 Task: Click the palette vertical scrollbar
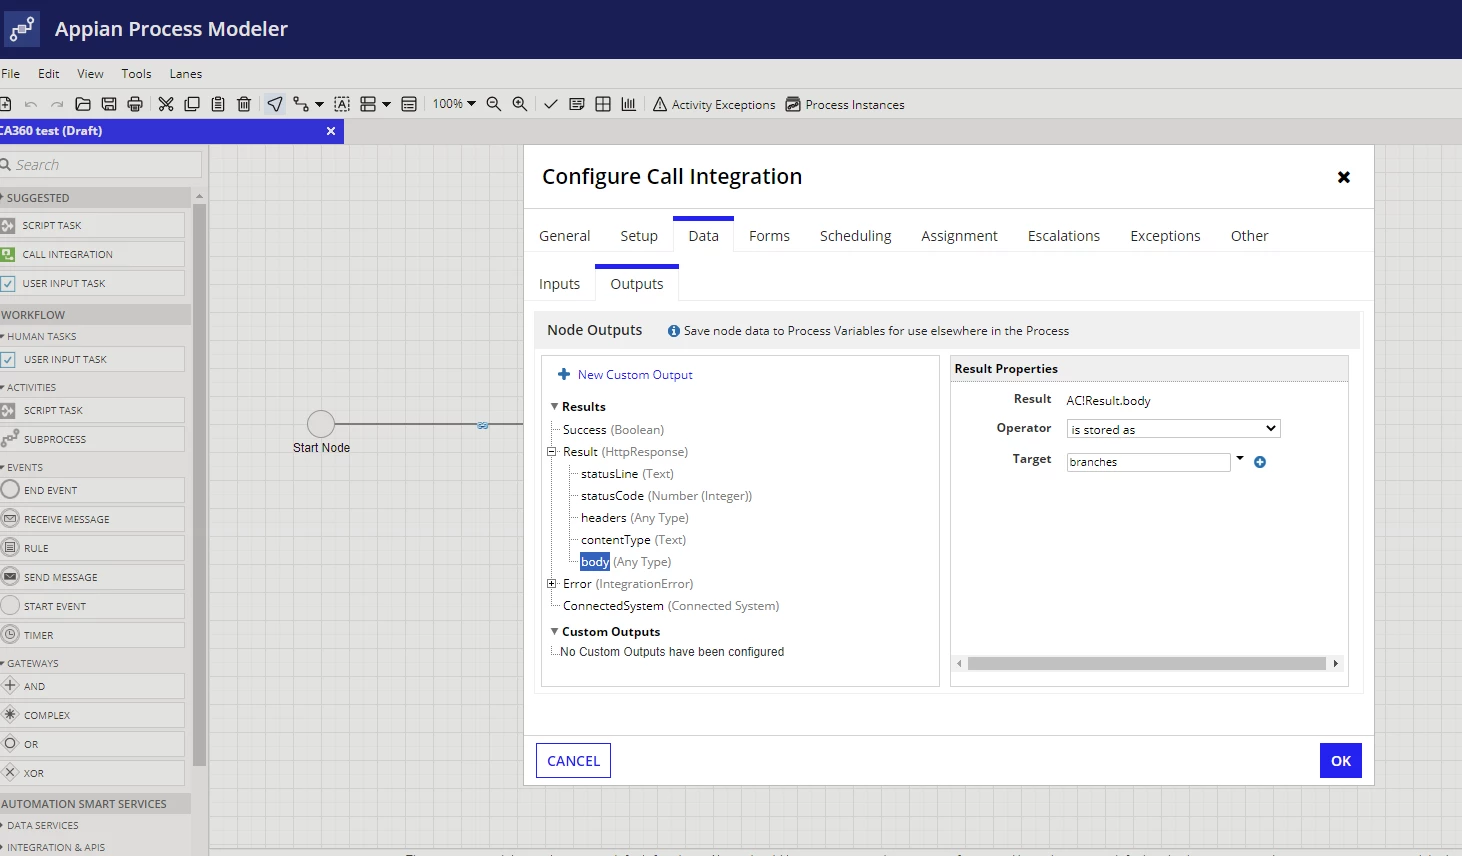(x=199, y=485)
